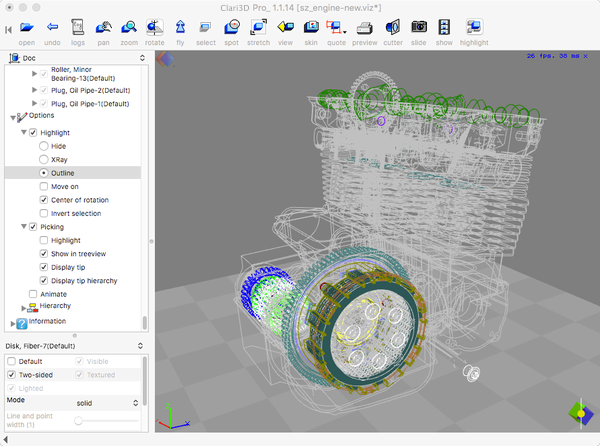Click Plug, Oil Pipe-2(Default) tree row
Image resolution: width=600 pixels, height=446 pixels.
(x=91, y=90)
